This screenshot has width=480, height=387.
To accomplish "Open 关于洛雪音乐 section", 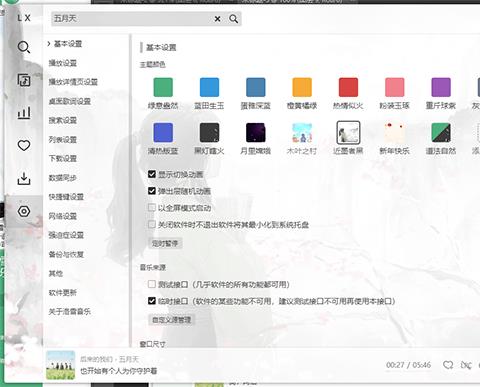I will 70,312.
